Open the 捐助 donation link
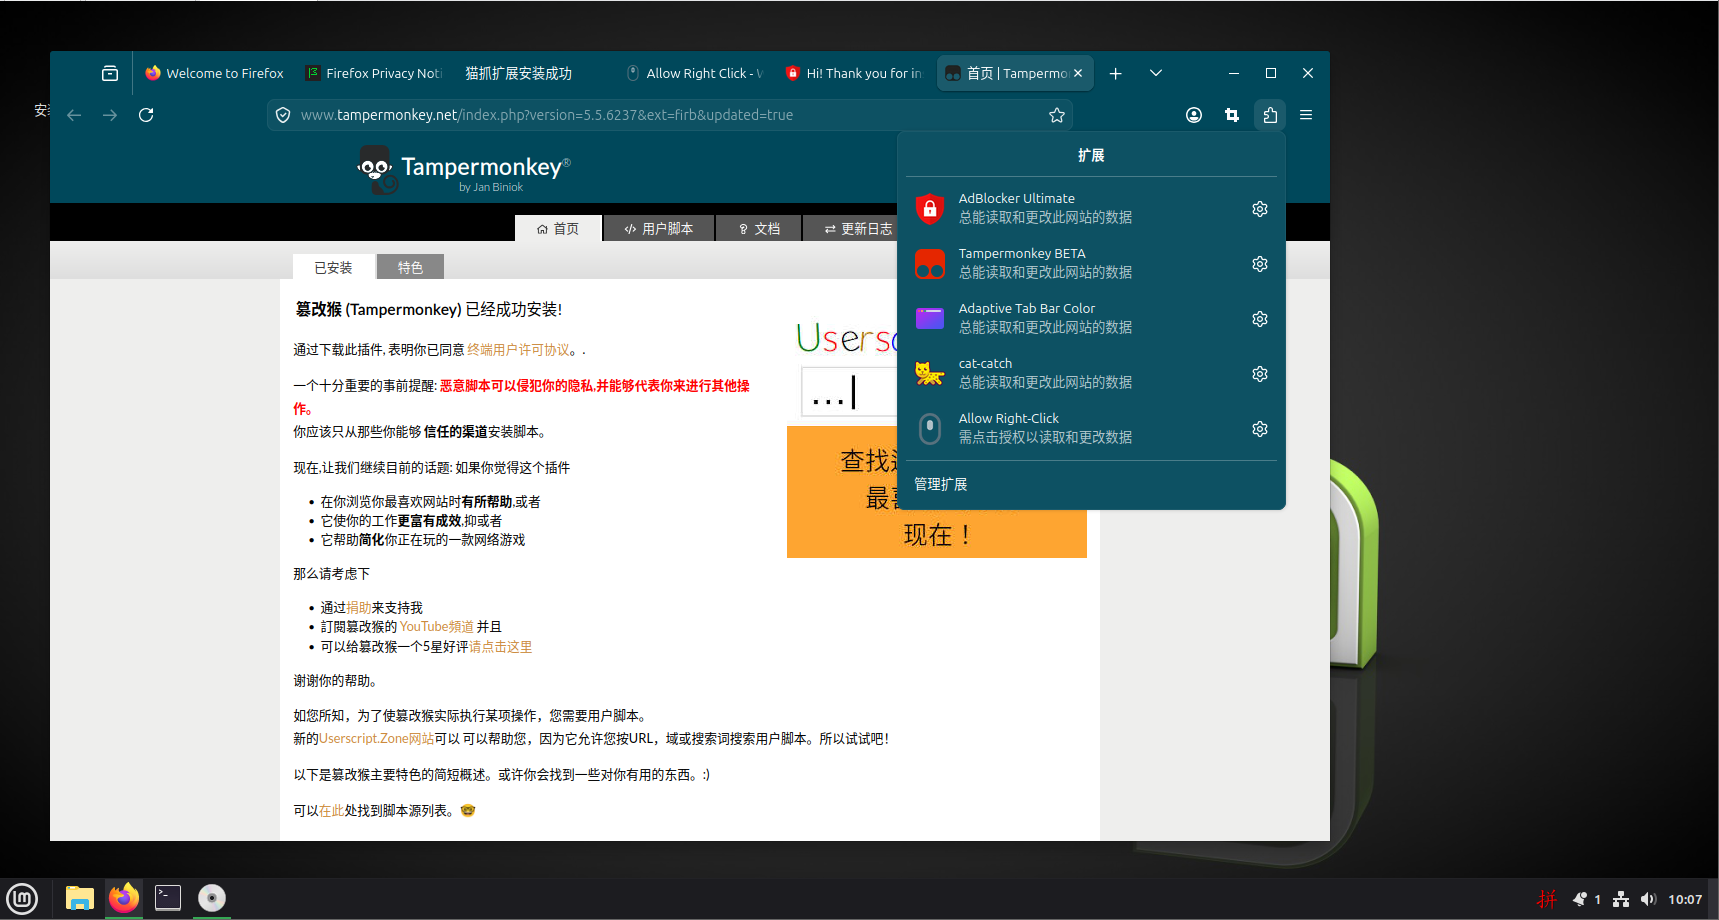The image size is (1719, 920). coord(359,608)
